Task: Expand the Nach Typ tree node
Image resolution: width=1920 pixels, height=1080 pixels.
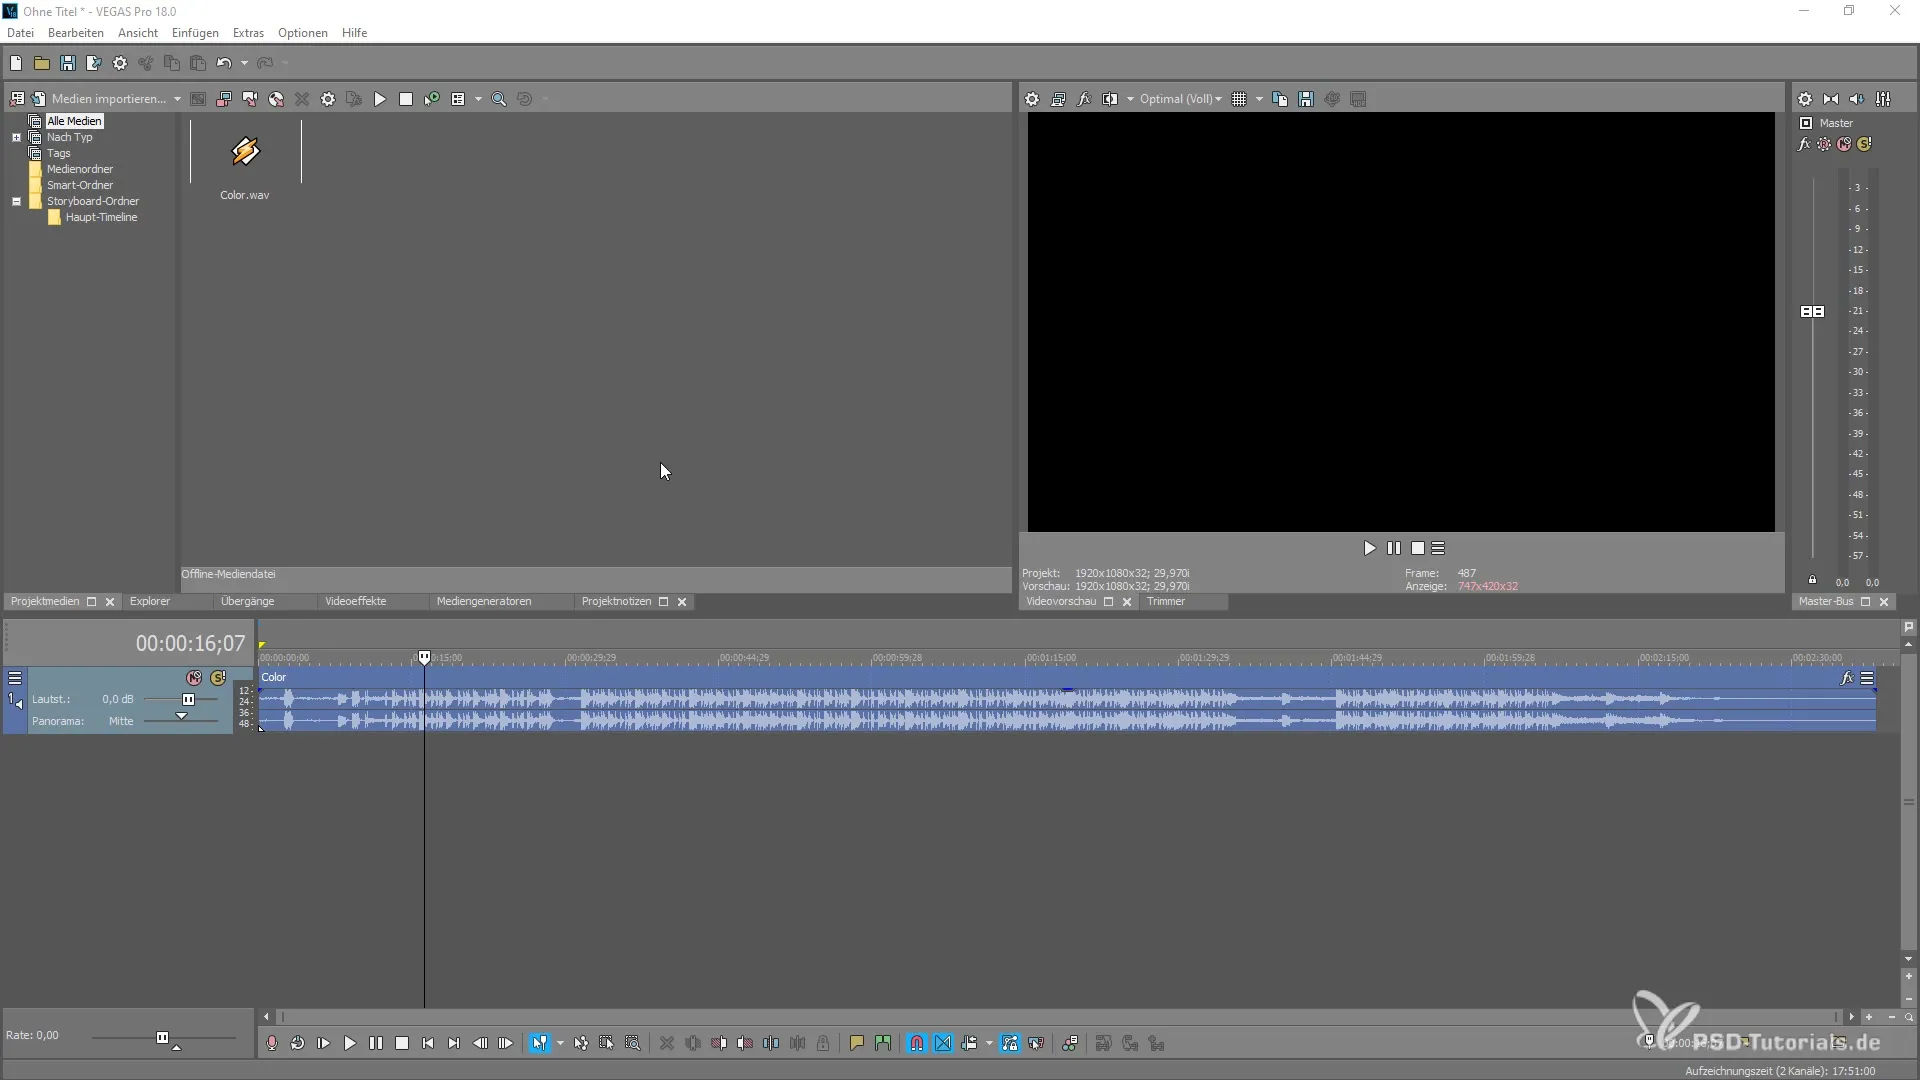Action: point(16,137)
